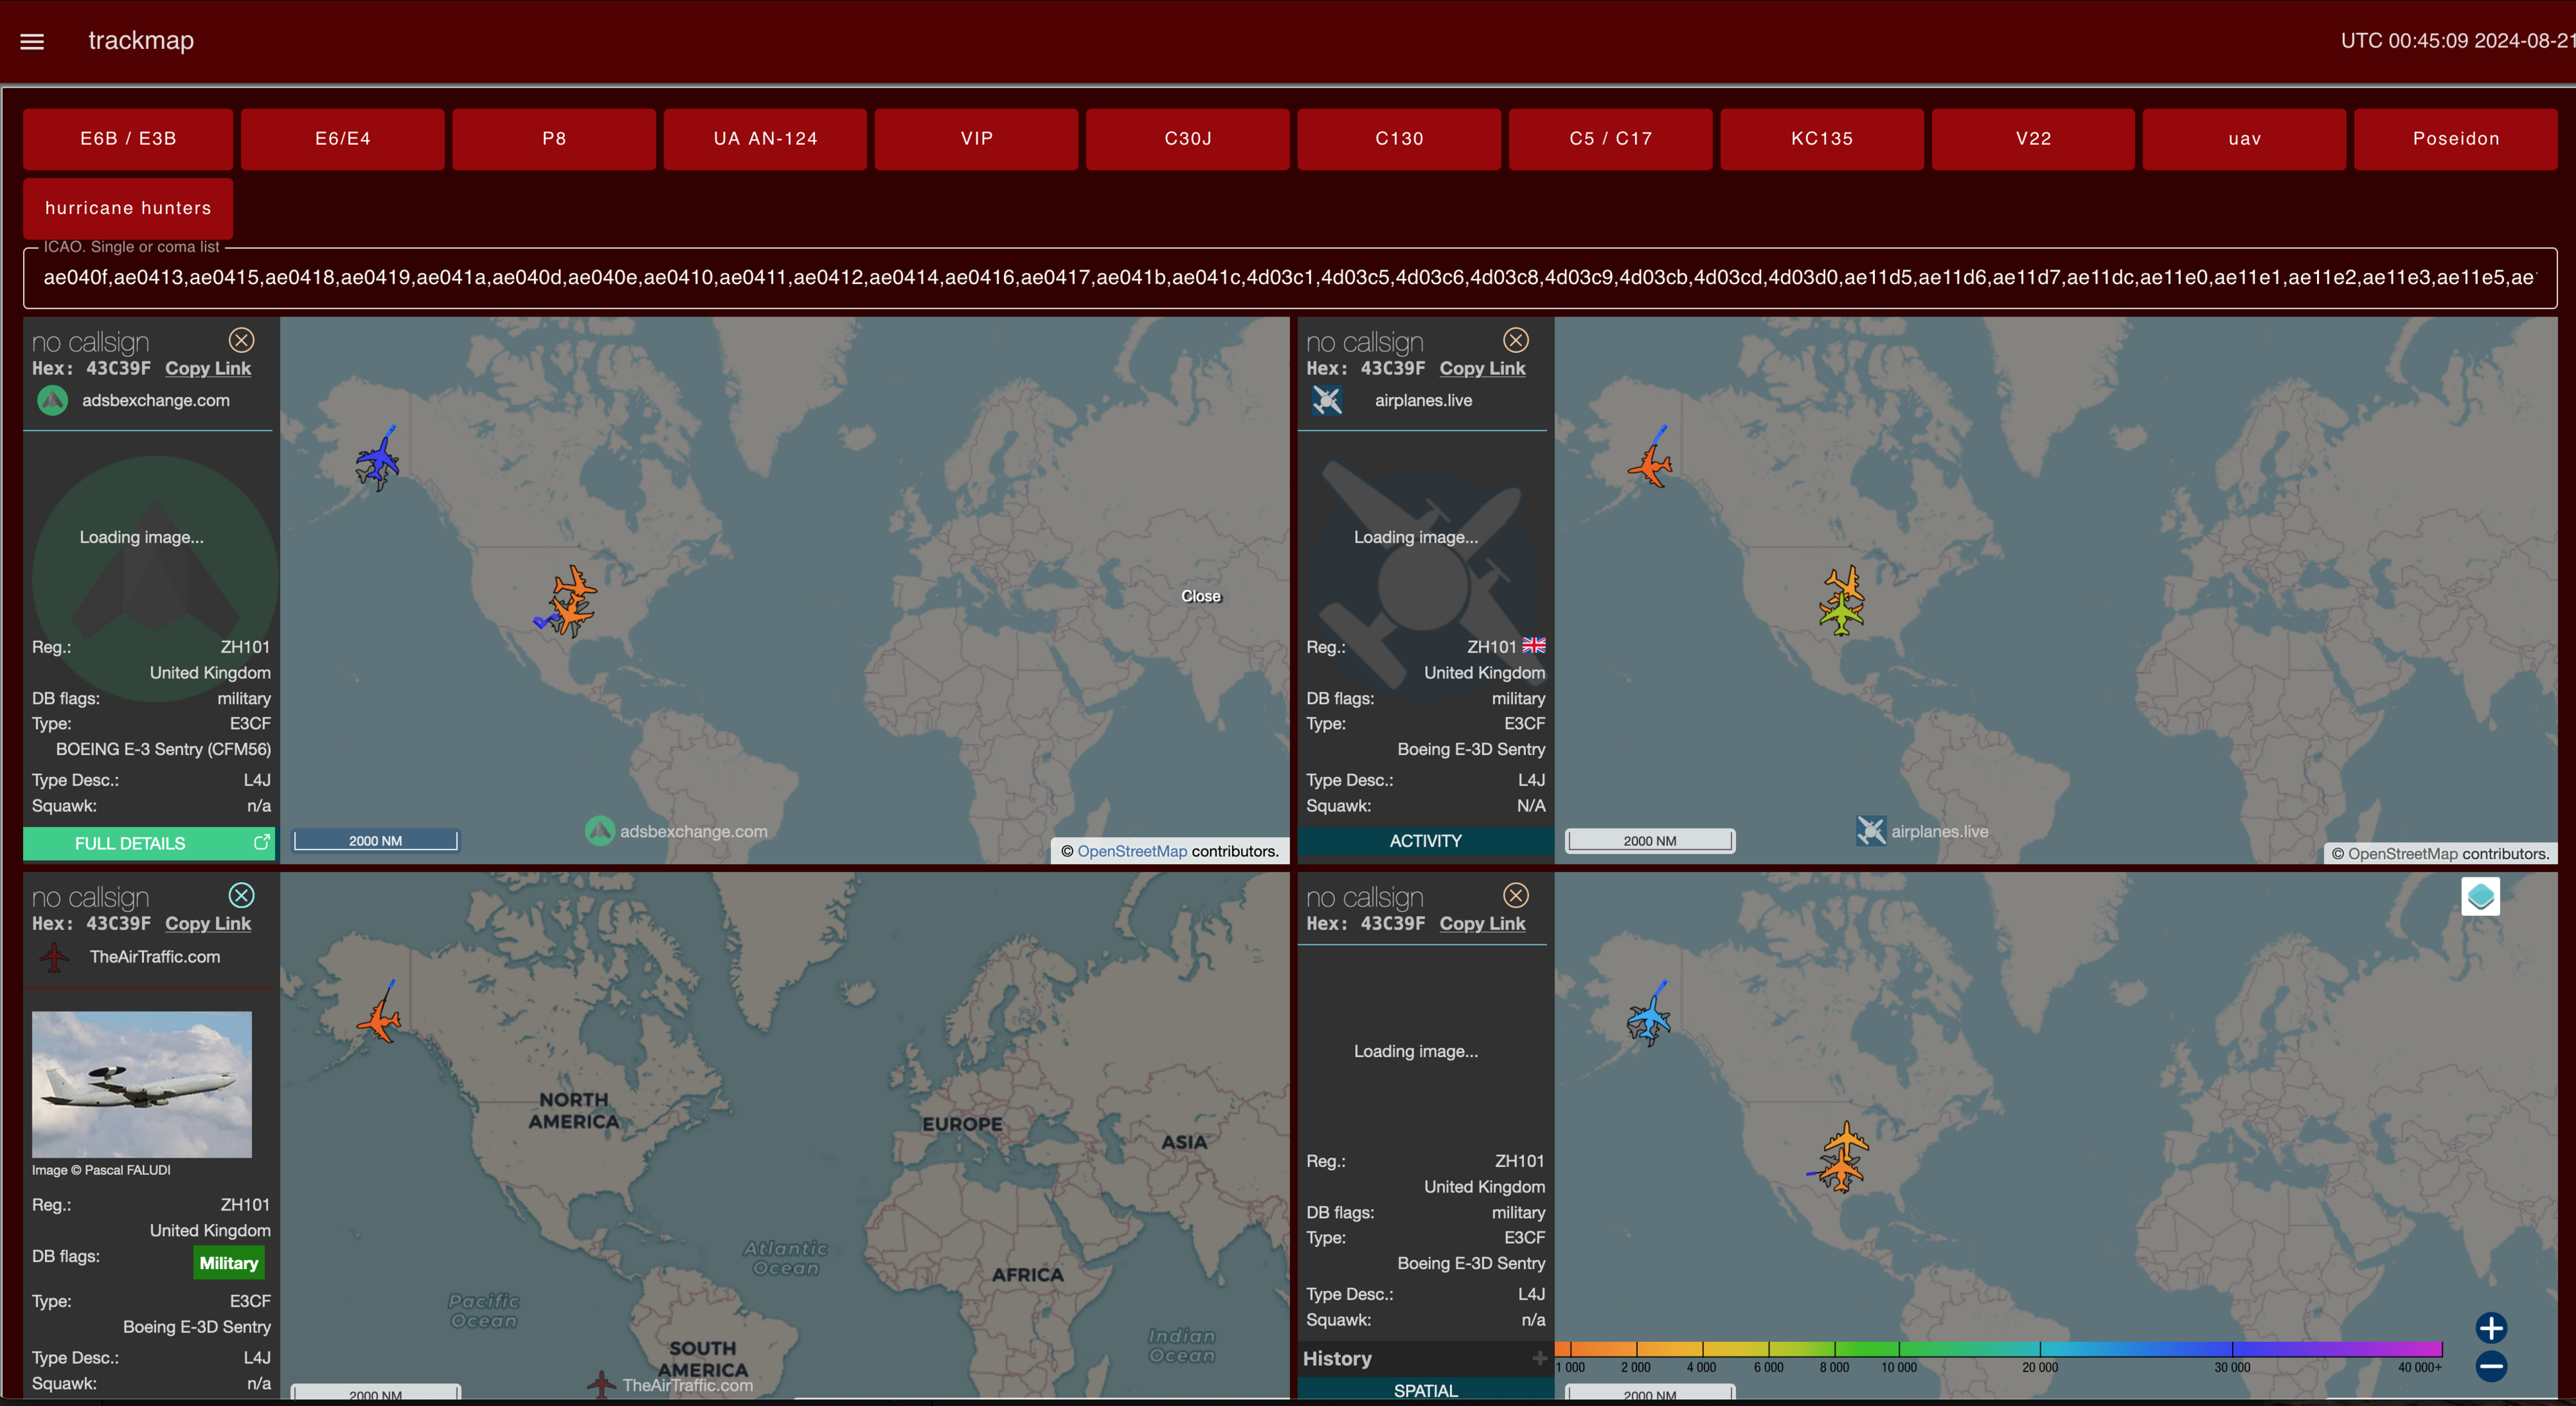2576x1406 pixels.
Task: Select the orange aircraft cluster on adsbexchange map
Action: pos(572,600)
